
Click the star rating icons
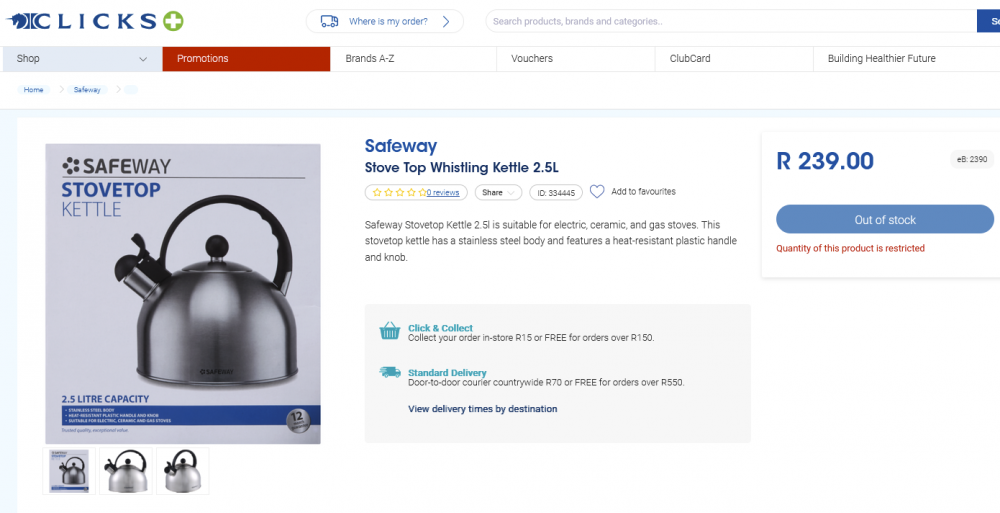pyautogui.click(x=399, y=192)
